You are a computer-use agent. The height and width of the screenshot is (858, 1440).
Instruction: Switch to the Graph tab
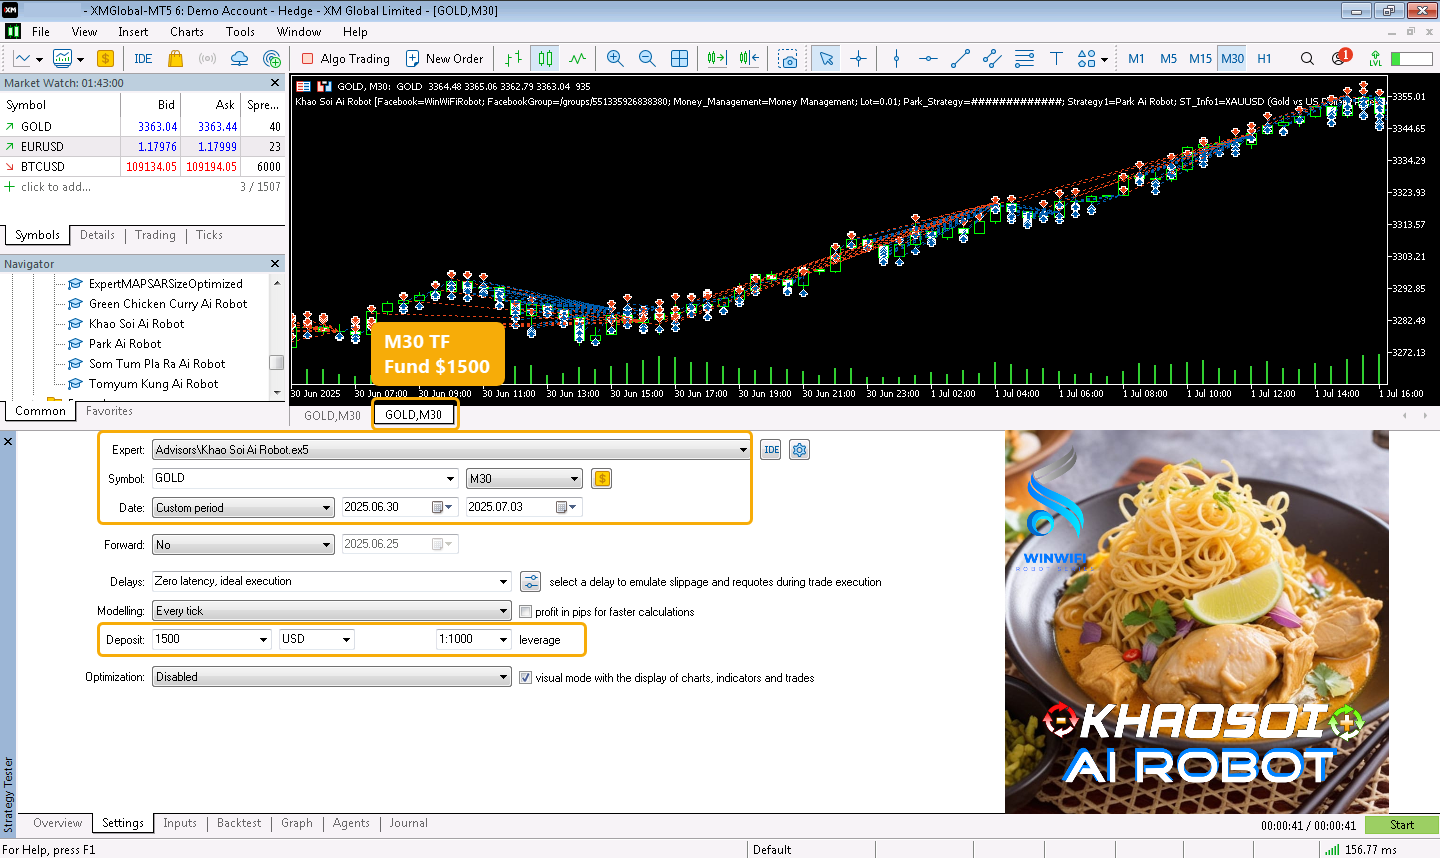pos(297,823)
